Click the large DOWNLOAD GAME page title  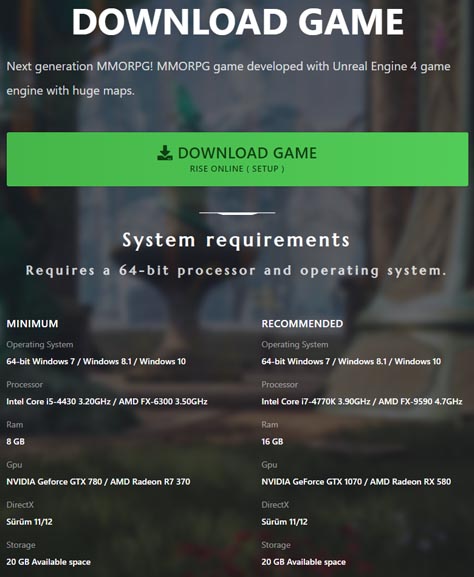coord(238,22)
